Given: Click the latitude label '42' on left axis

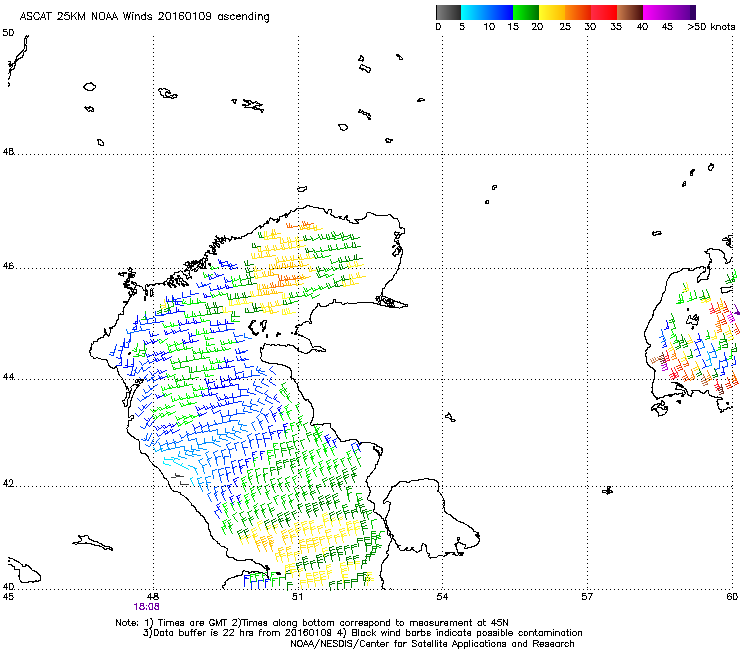Looking at the screenshot, I should click(8, 483).
